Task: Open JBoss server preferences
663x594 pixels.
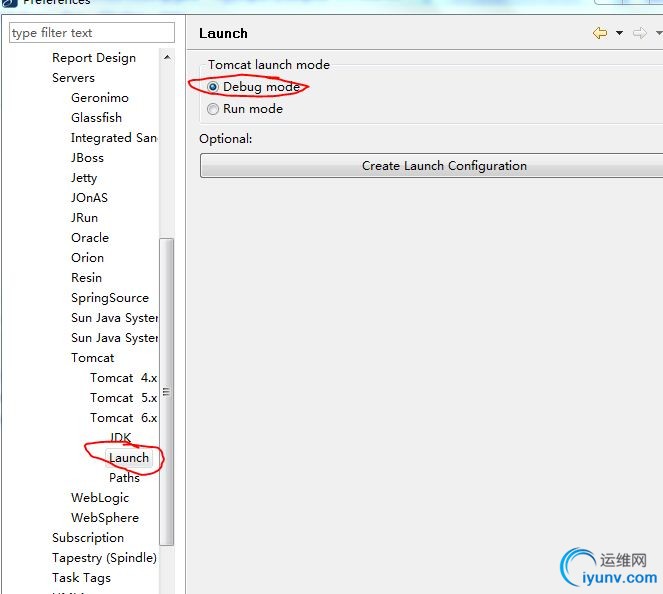Action: click(x=87, y=158)
